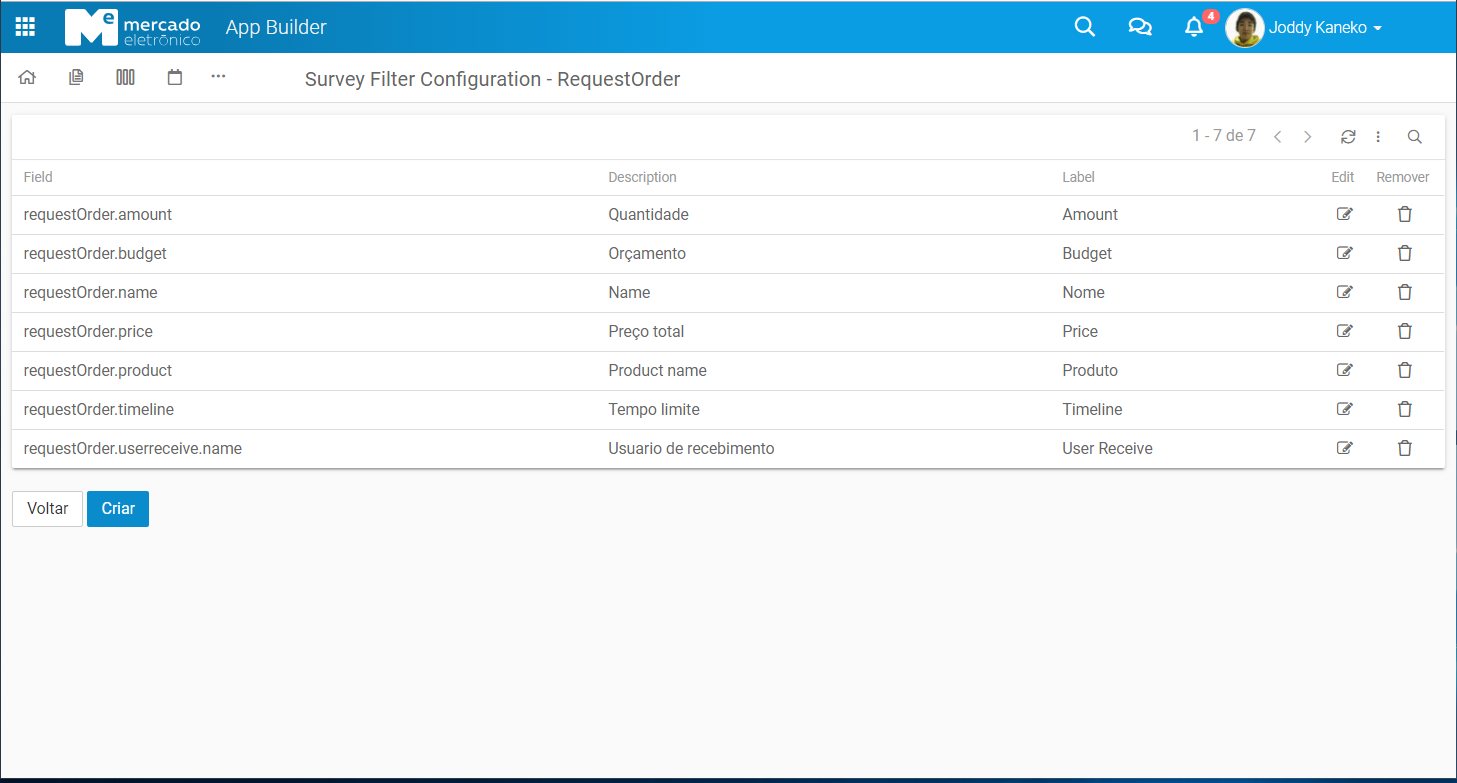Remove the requestOrder.budget row

[x=1404, y=253]
